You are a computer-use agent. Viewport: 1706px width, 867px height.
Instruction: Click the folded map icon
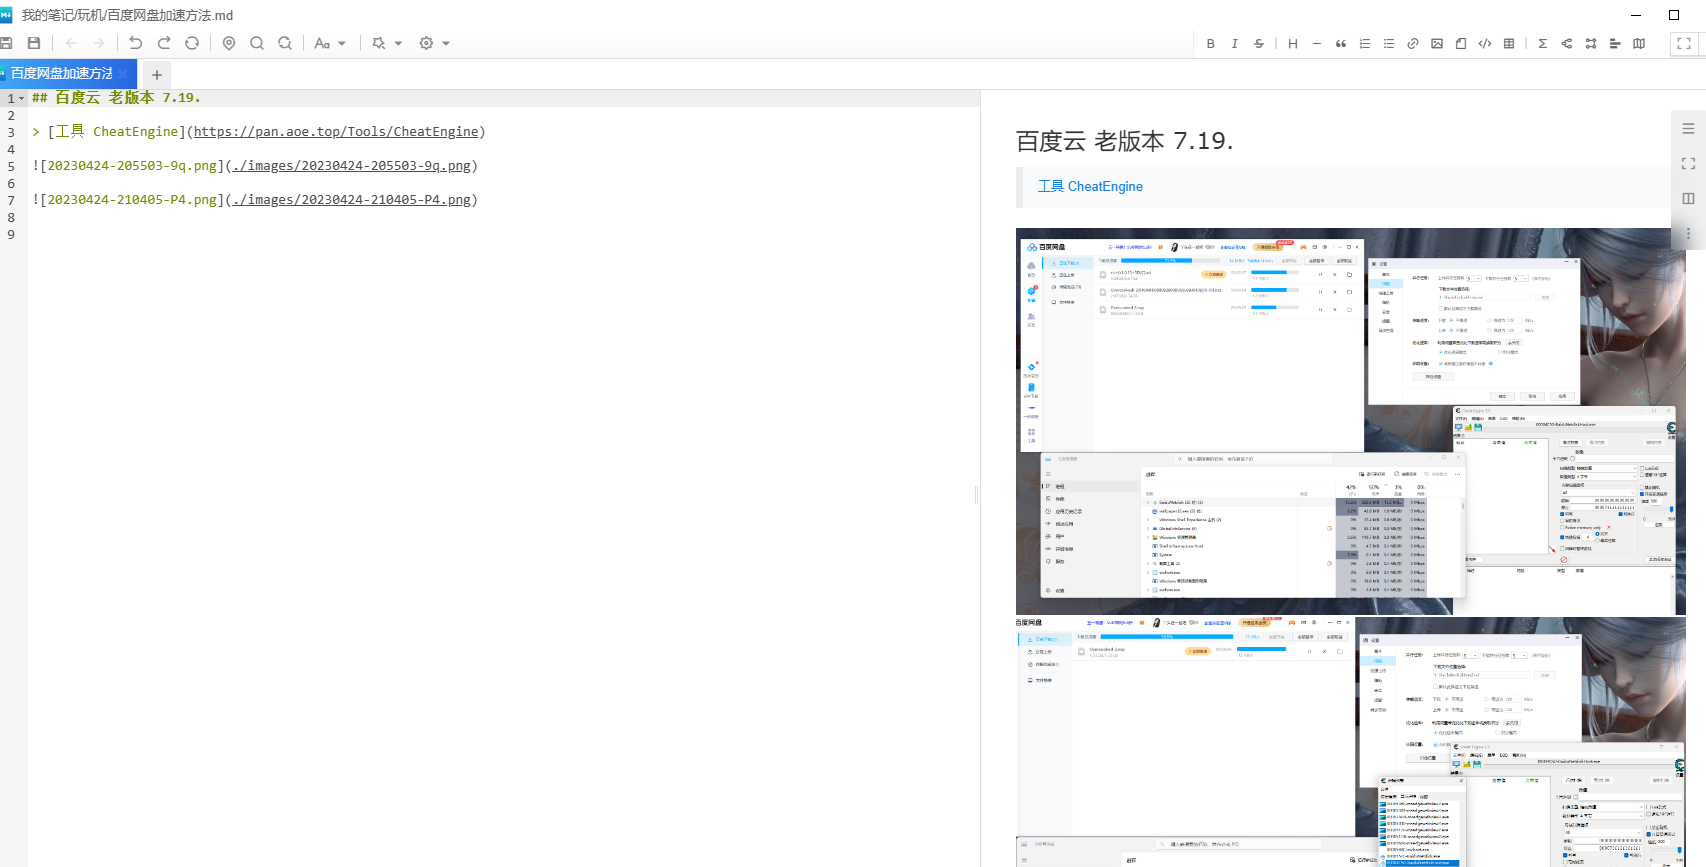coord(1638,43)
